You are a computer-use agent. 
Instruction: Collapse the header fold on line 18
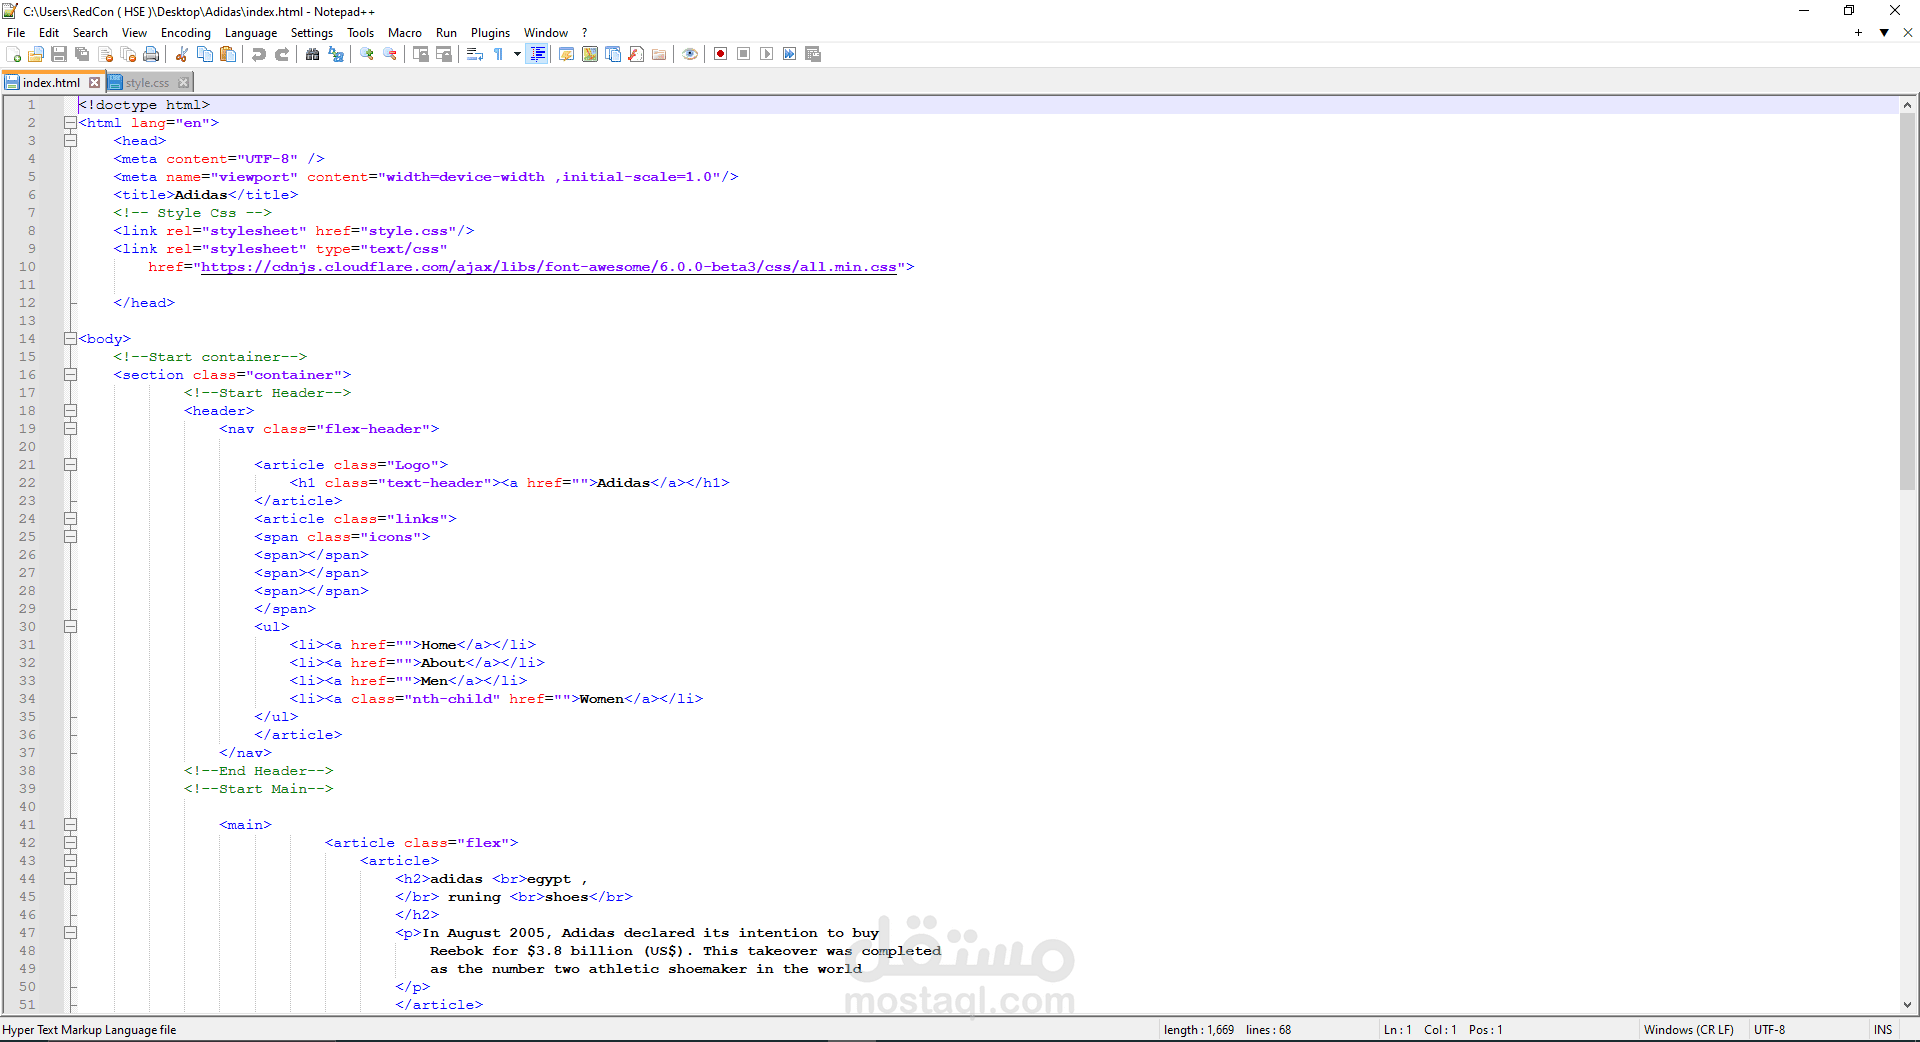pyautogui.click(x=70, y=411)
